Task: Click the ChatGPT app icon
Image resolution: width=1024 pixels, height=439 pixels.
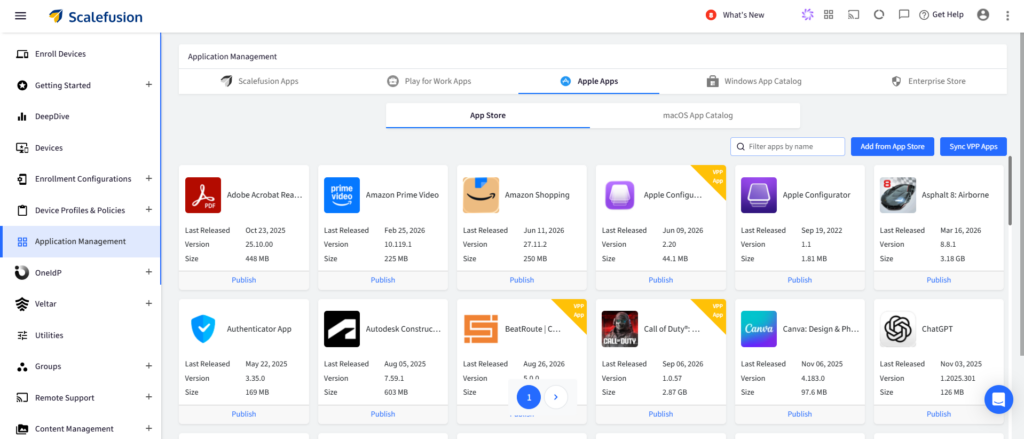Action: (898, 329)
